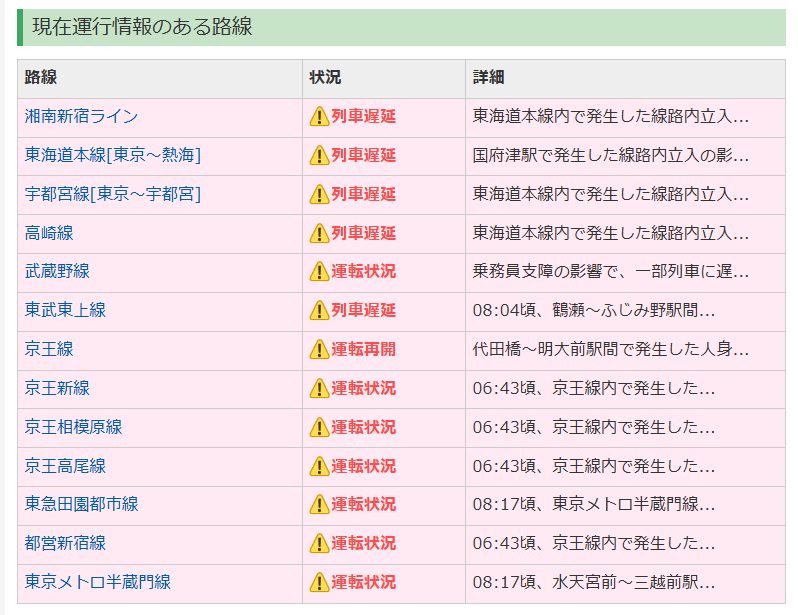This screenshot has width=798, height=615.
Task: Open the 東海道本線[東京～熱海] route link
Action: click(113, 155)
